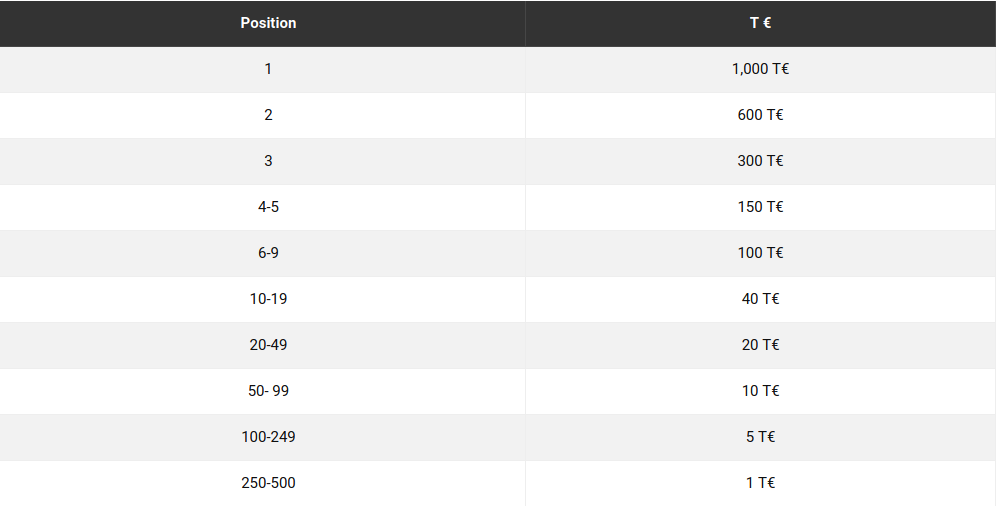This screenshot has height=506, width=997.
Task: Select the 150 T€ prize cell
Action: click(760, 207)
